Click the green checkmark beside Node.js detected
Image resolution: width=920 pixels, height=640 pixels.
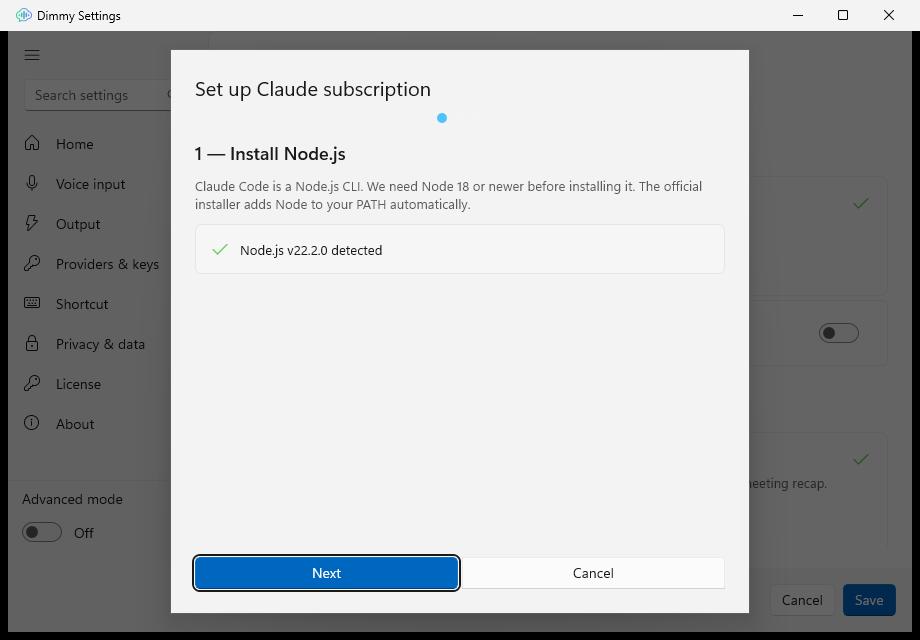pos(220,249)
